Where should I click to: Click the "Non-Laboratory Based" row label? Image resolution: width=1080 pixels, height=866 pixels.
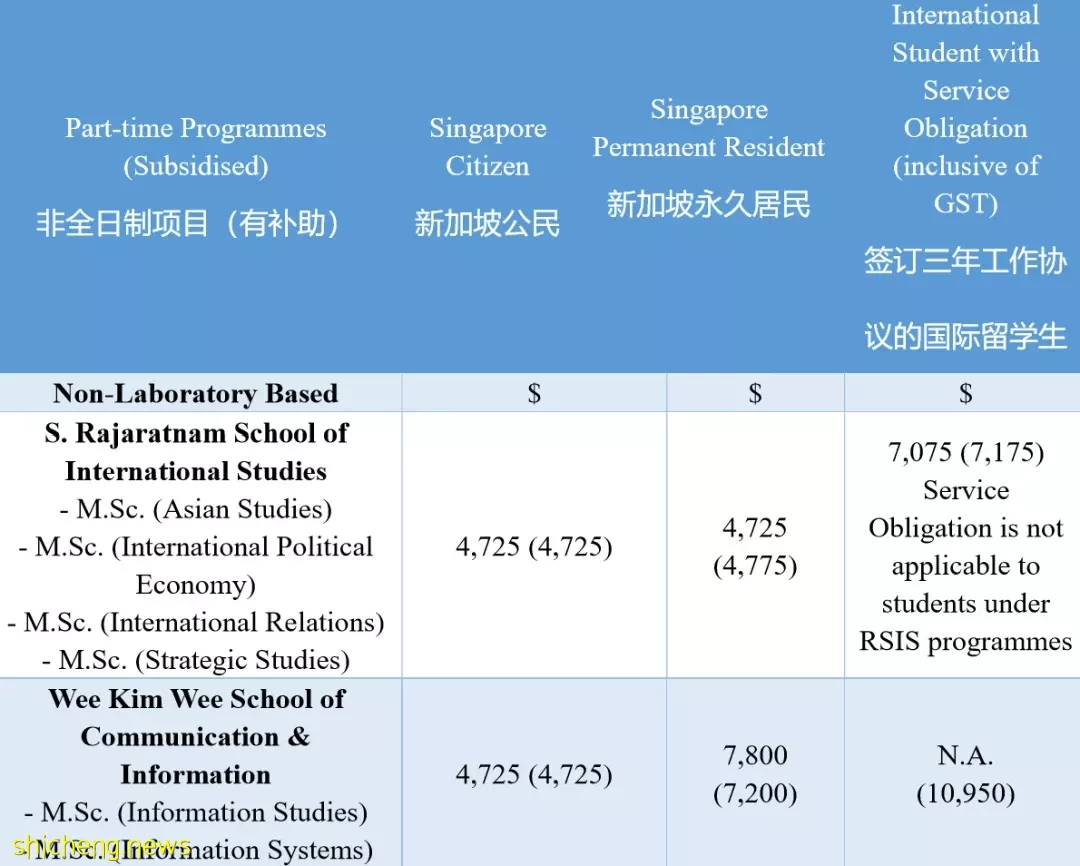pos(196,393)
